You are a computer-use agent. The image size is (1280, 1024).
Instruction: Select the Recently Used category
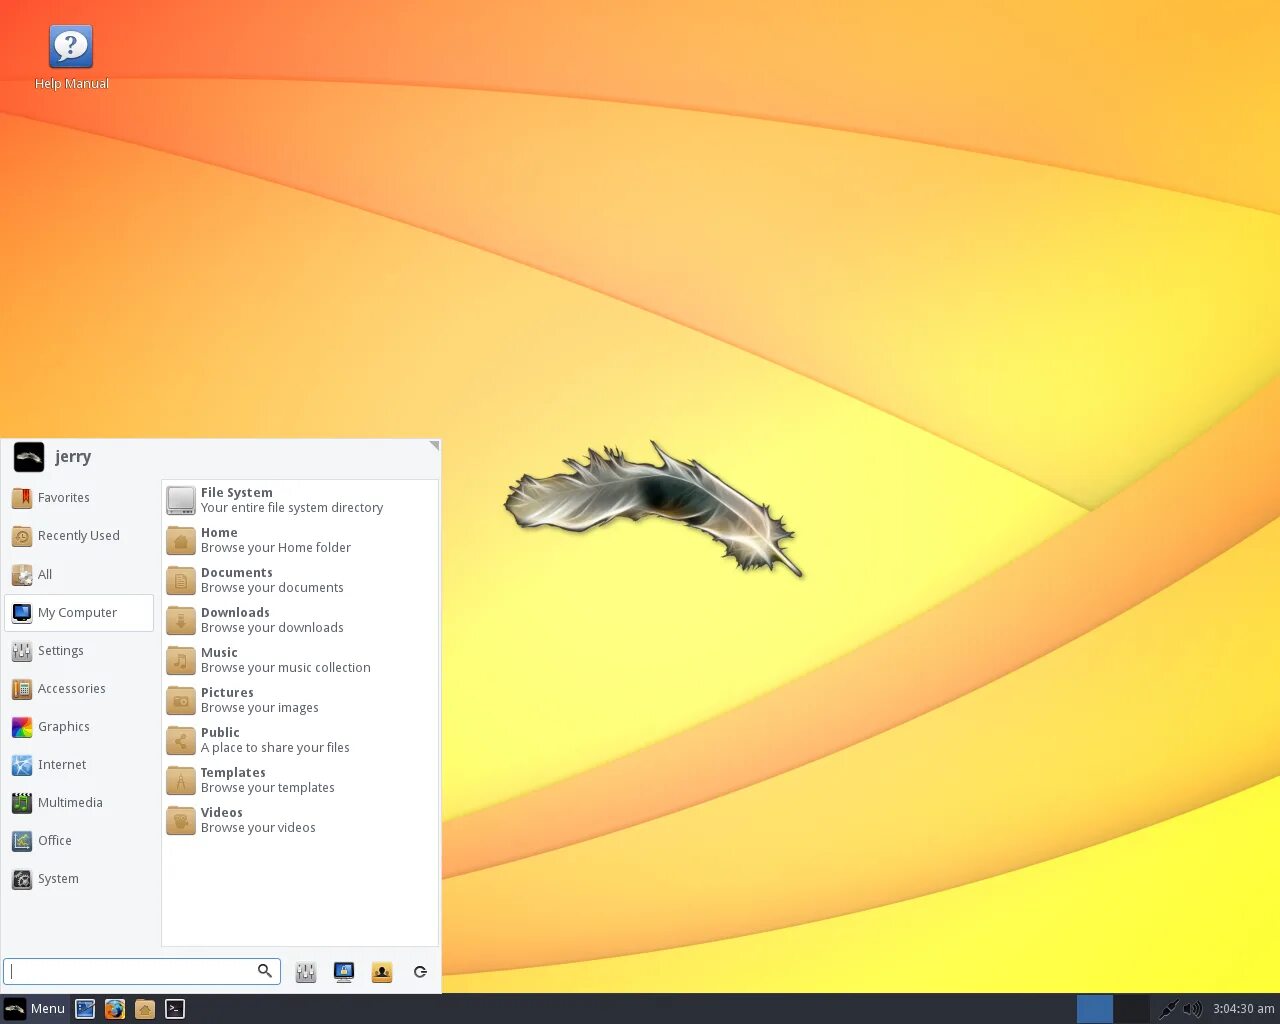tap(77, 535)
